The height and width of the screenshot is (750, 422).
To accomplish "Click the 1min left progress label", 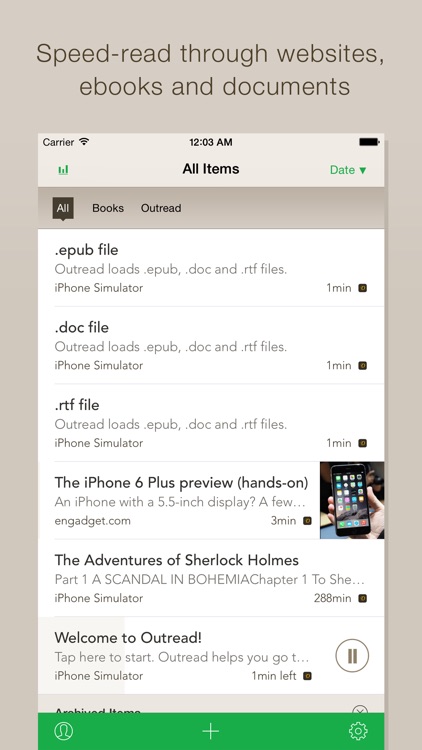I will click(274, 676).
